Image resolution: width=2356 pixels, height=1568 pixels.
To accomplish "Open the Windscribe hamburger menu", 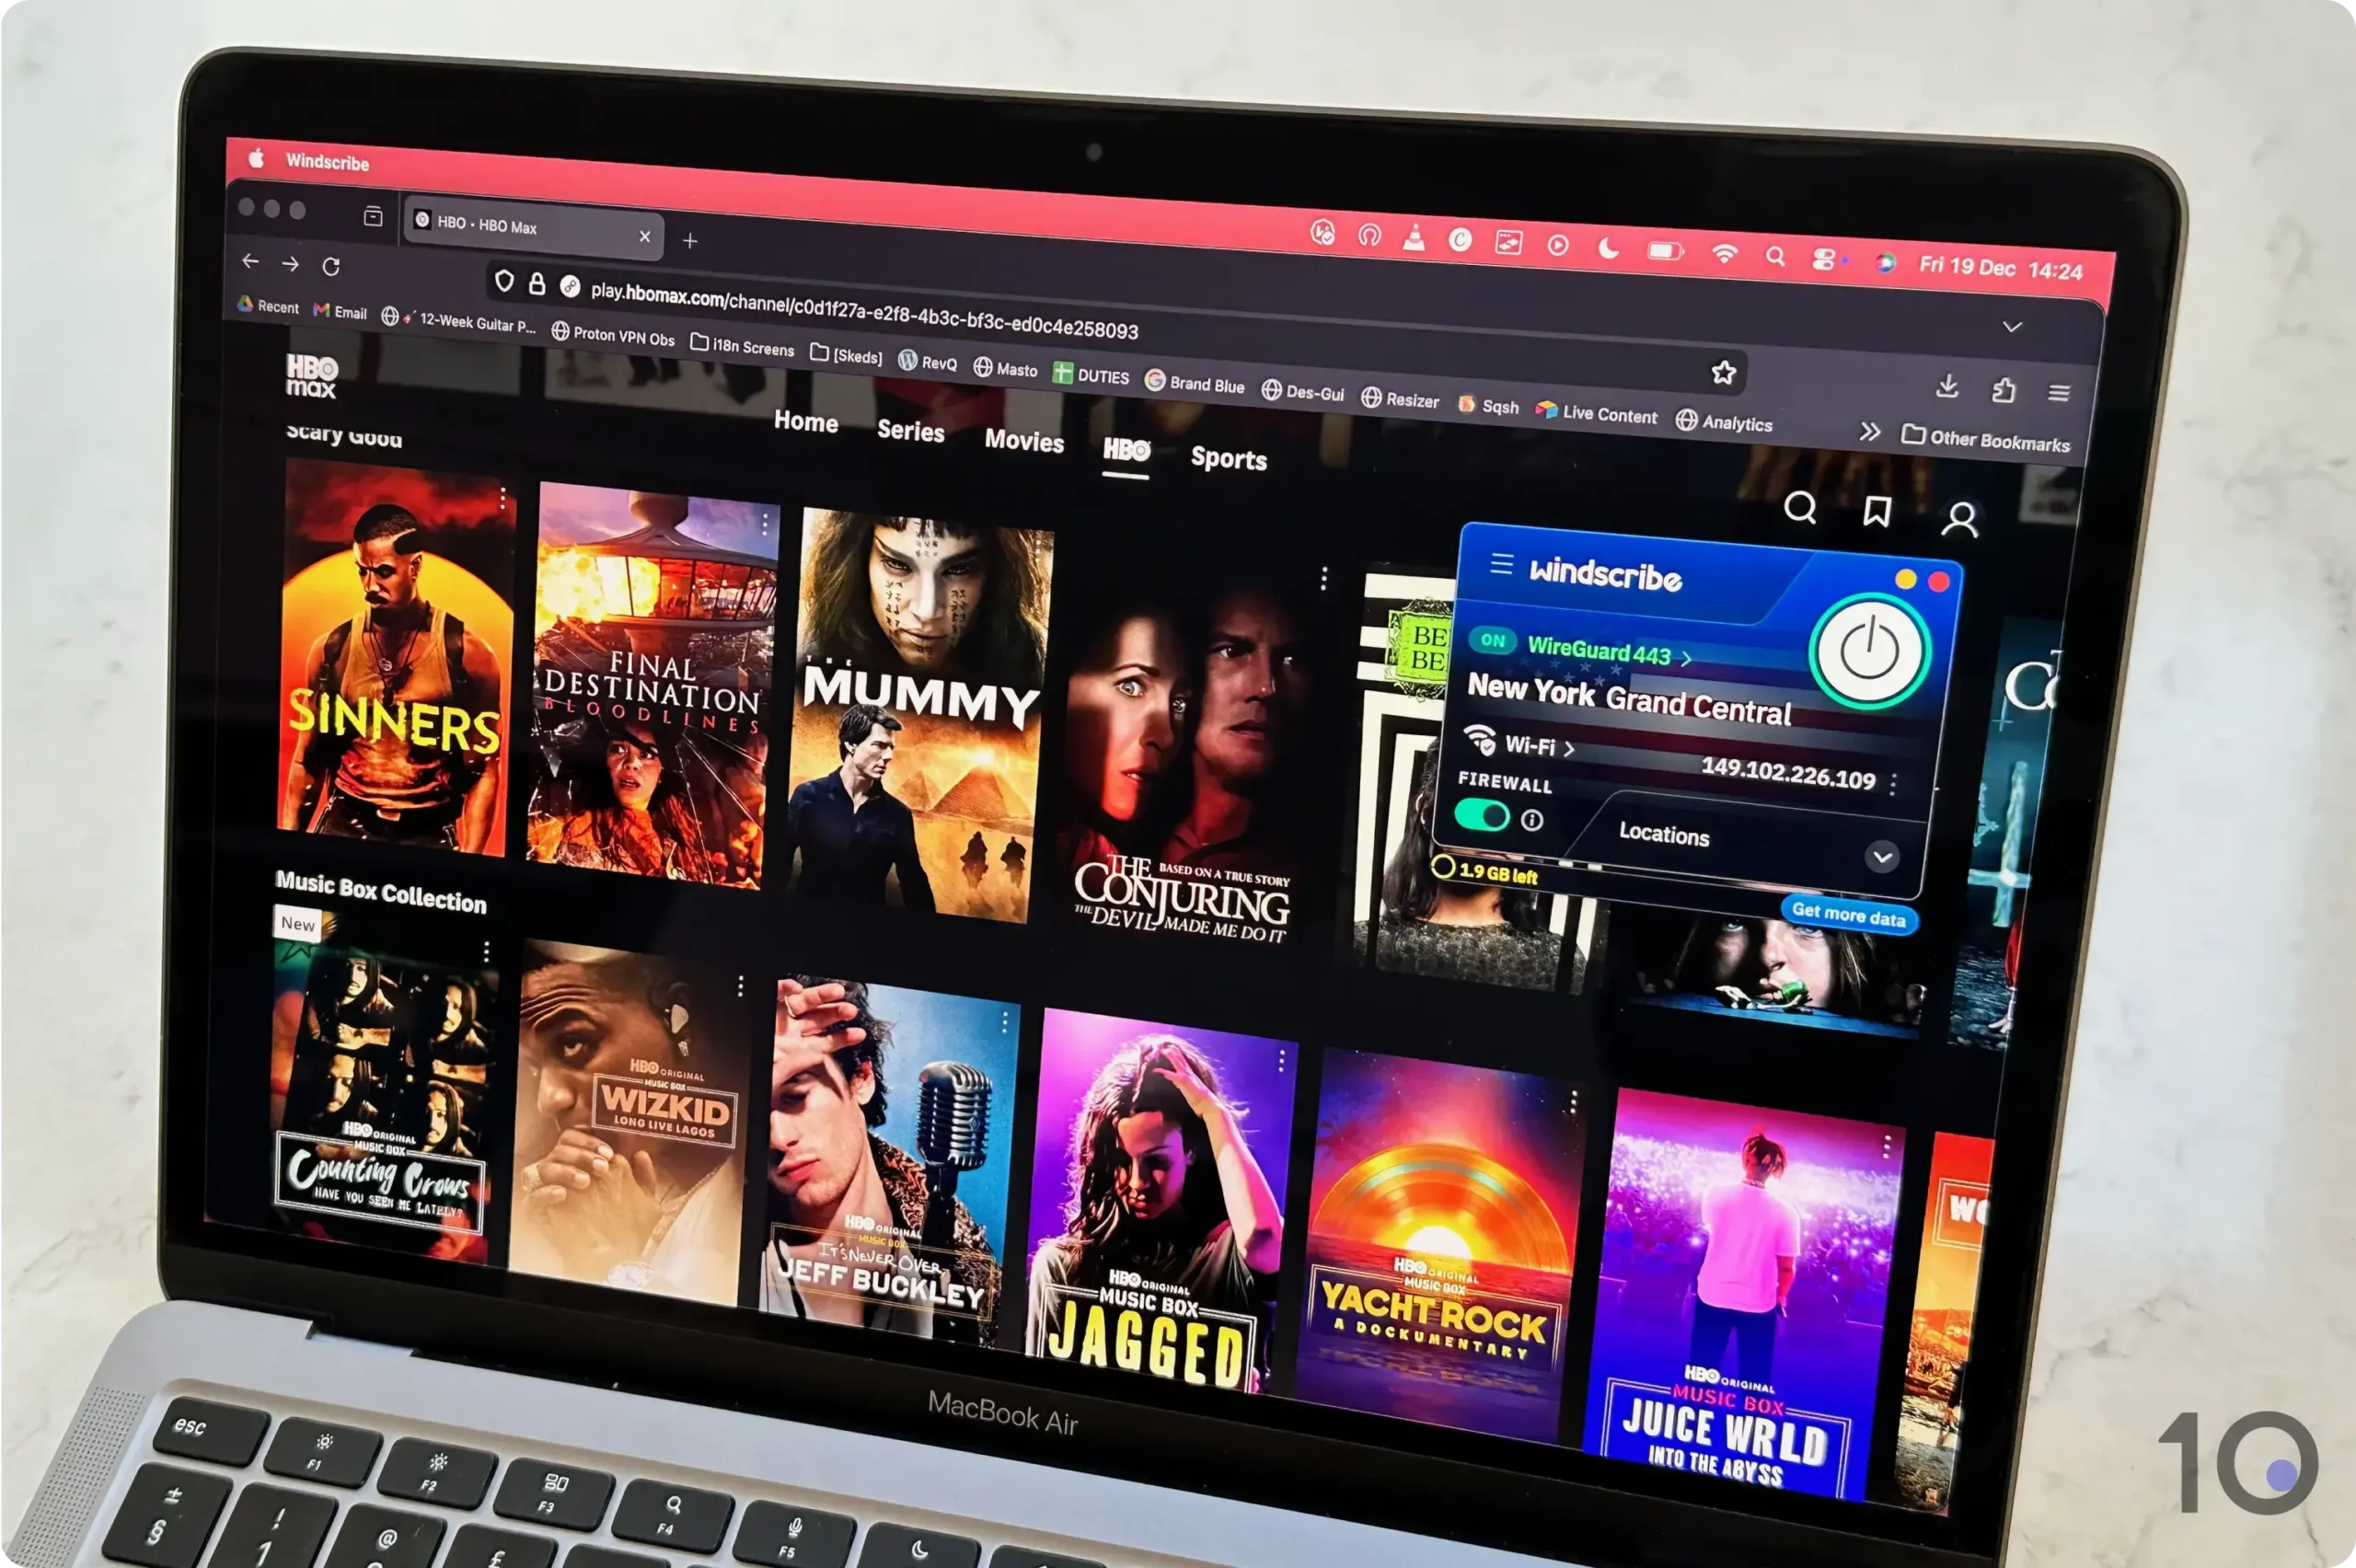I will pyautogui.click(x=1500, y=565).
